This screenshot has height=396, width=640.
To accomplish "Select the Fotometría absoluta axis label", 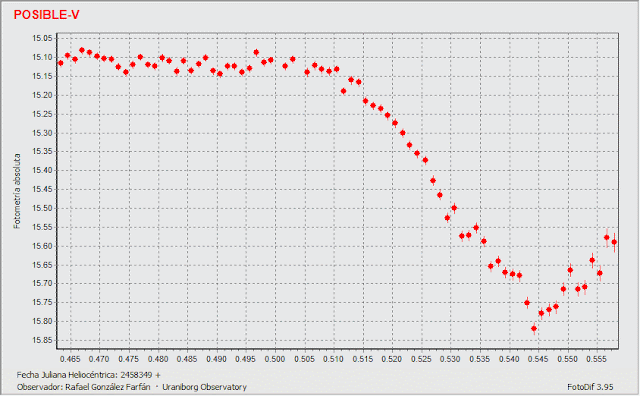I will (17, 191).
